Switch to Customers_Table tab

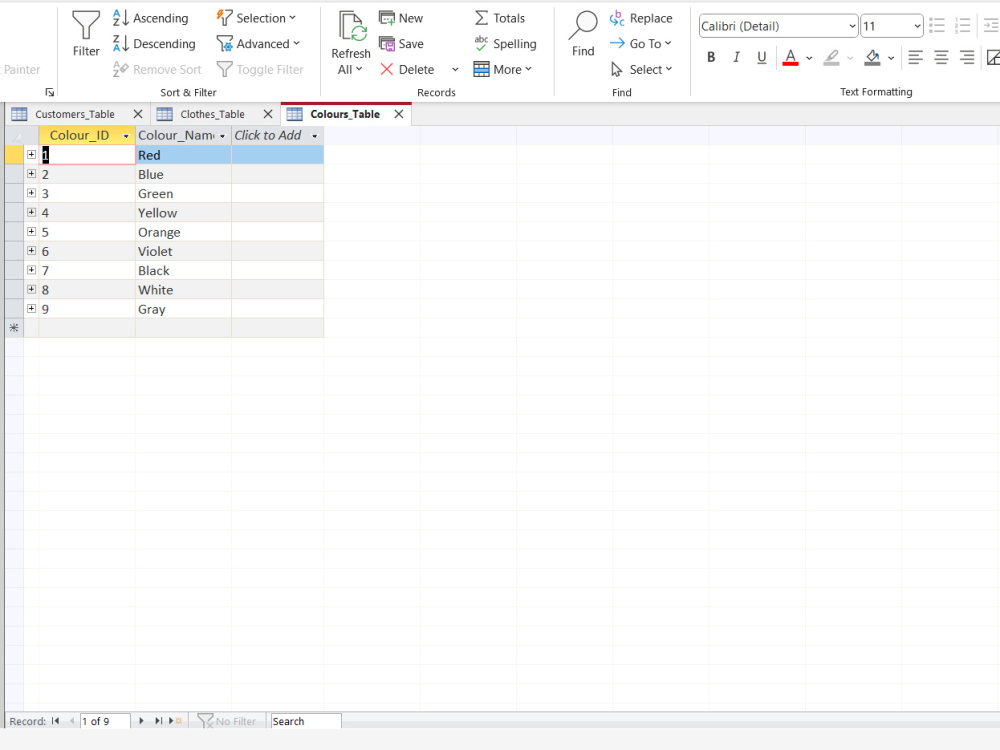point(75,114)
